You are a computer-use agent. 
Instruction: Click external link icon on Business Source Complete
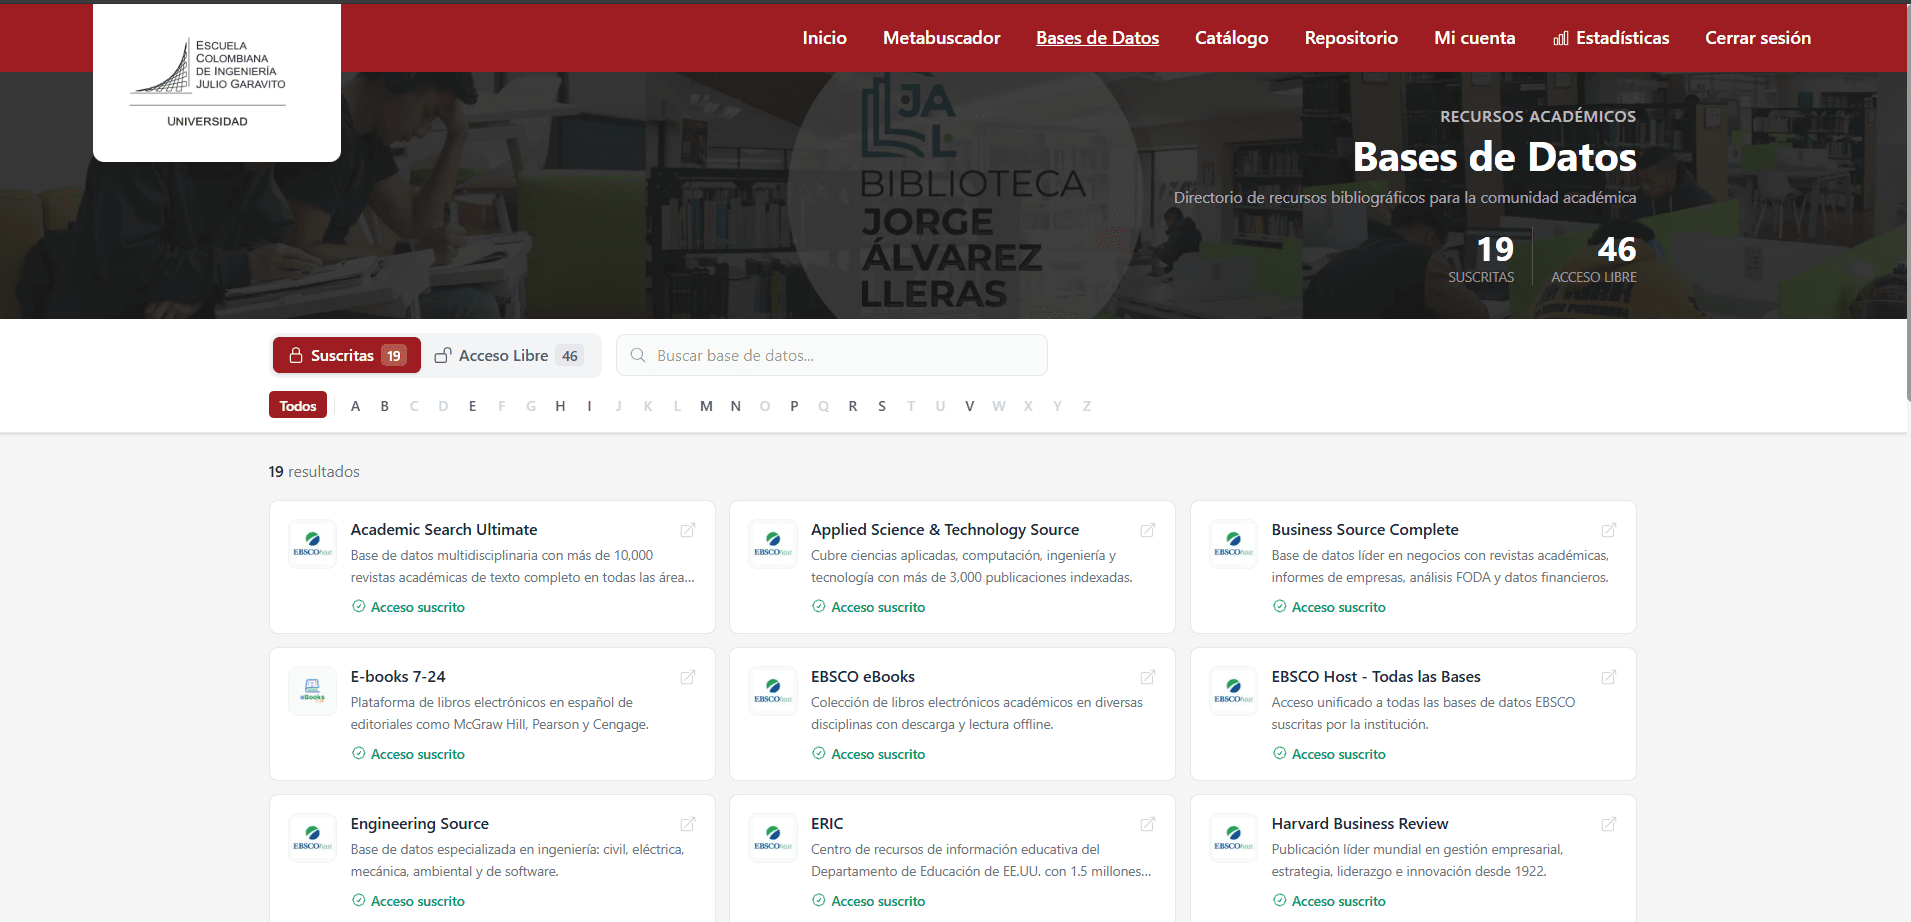click(x=1608, y=530)
